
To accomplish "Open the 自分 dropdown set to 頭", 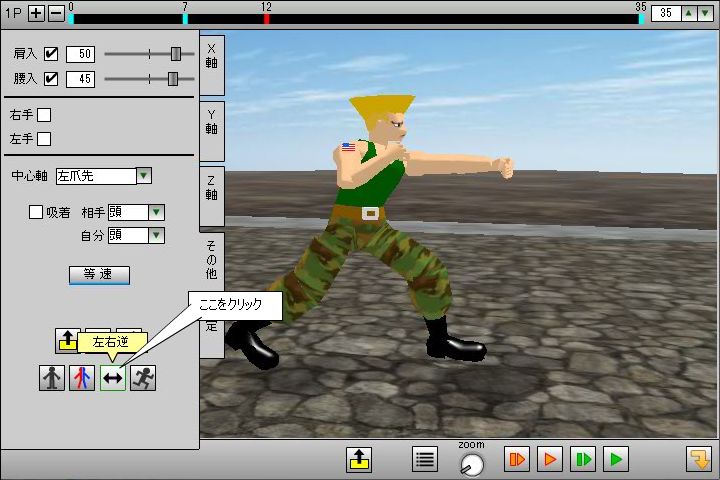I will click(136, 235).
